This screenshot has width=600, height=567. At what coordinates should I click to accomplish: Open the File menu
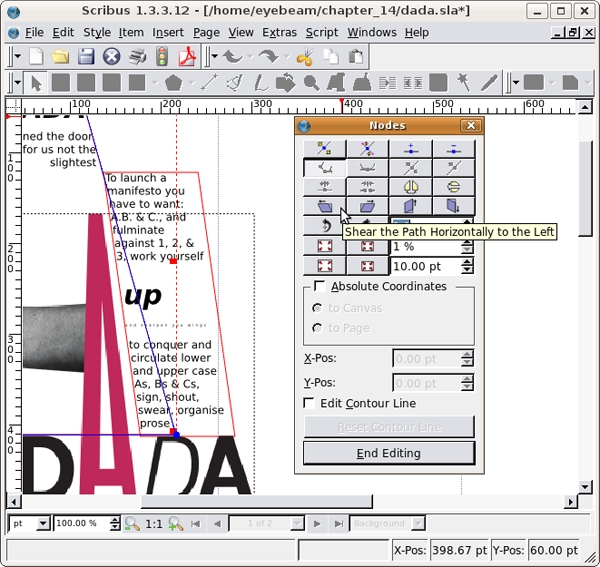click(34, 33)
